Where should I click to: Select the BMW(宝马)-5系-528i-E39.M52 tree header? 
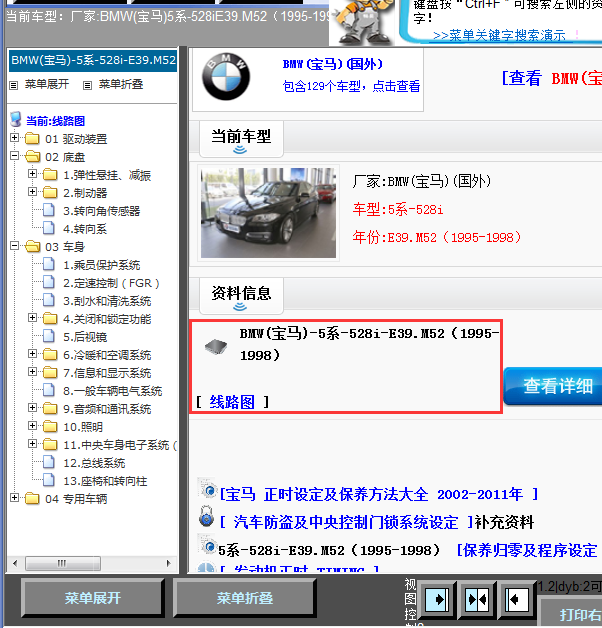(x=93, y=60)
